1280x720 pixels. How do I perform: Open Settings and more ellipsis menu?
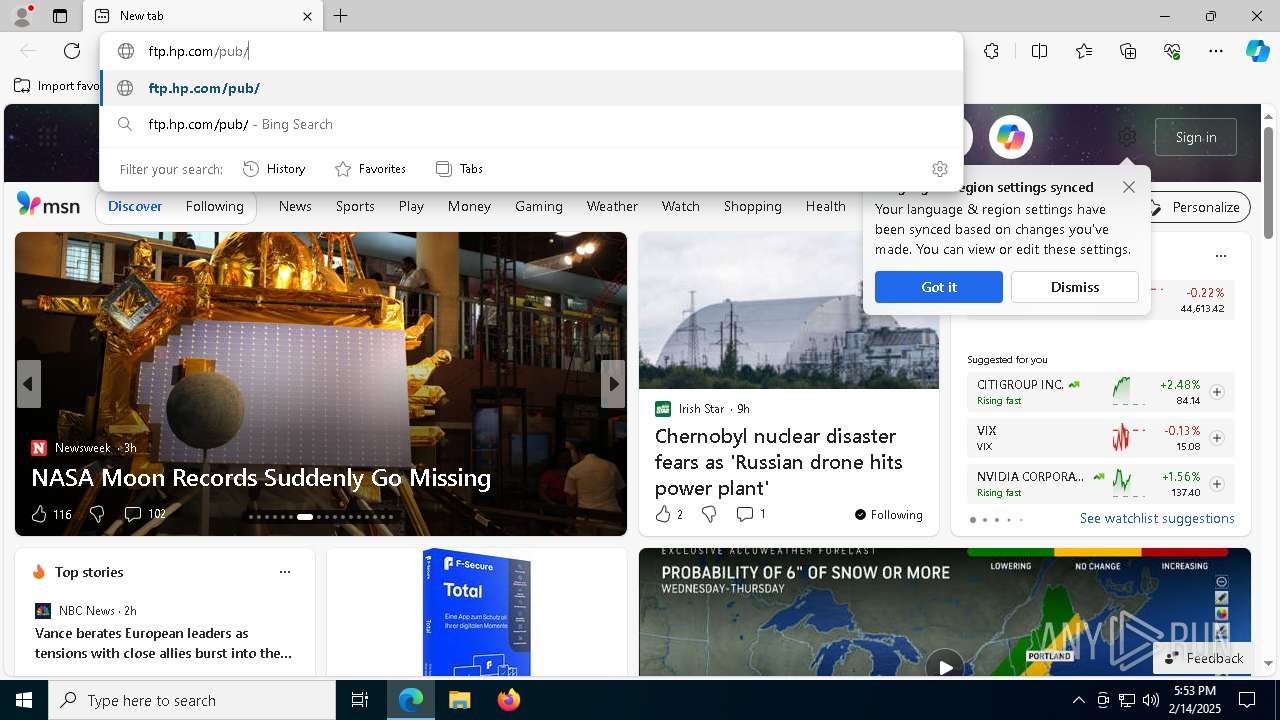[1216, 51]
